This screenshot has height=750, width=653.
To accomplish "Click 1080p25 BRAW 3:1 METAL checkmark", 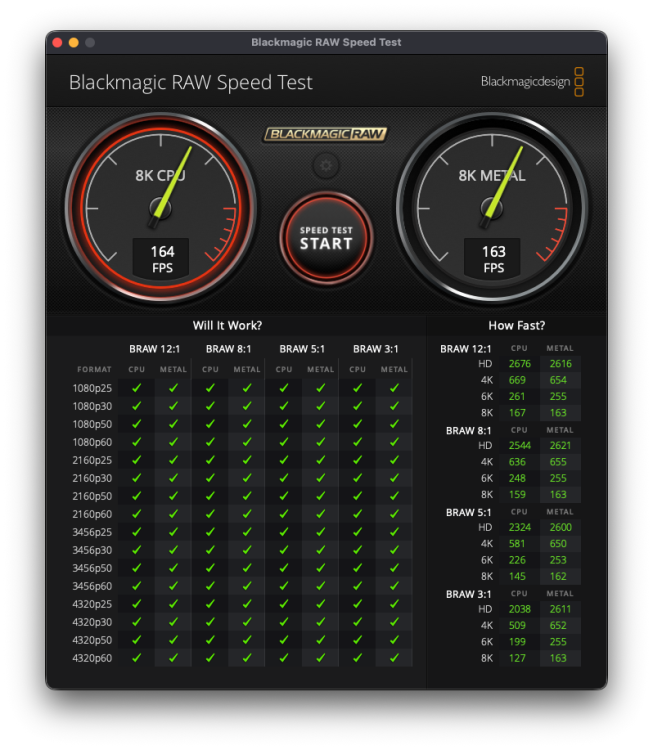I will coord(394,388).
